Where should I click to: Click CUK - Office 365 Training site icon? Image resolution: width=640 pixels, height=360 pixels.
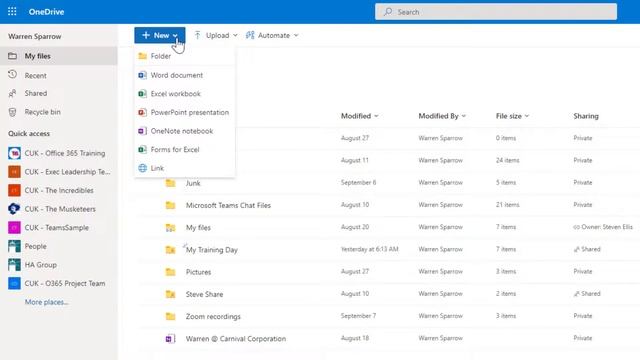click(x=14, y=153)
